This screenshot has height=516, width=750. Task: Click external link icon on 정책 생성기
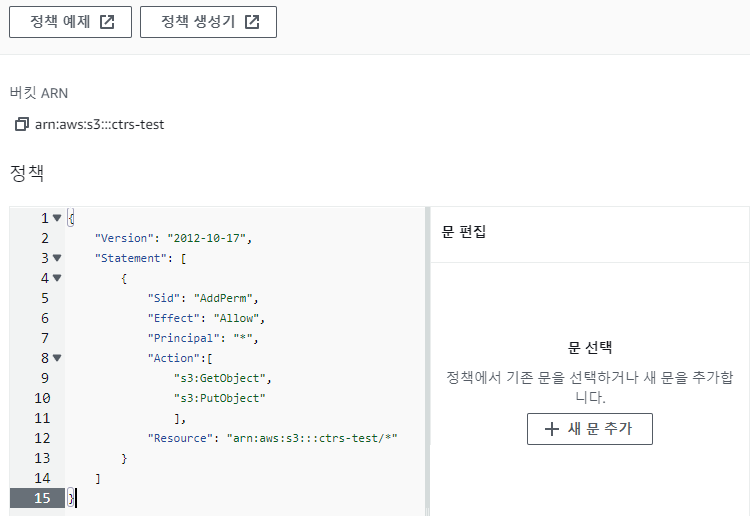click(x=252, y=22)
